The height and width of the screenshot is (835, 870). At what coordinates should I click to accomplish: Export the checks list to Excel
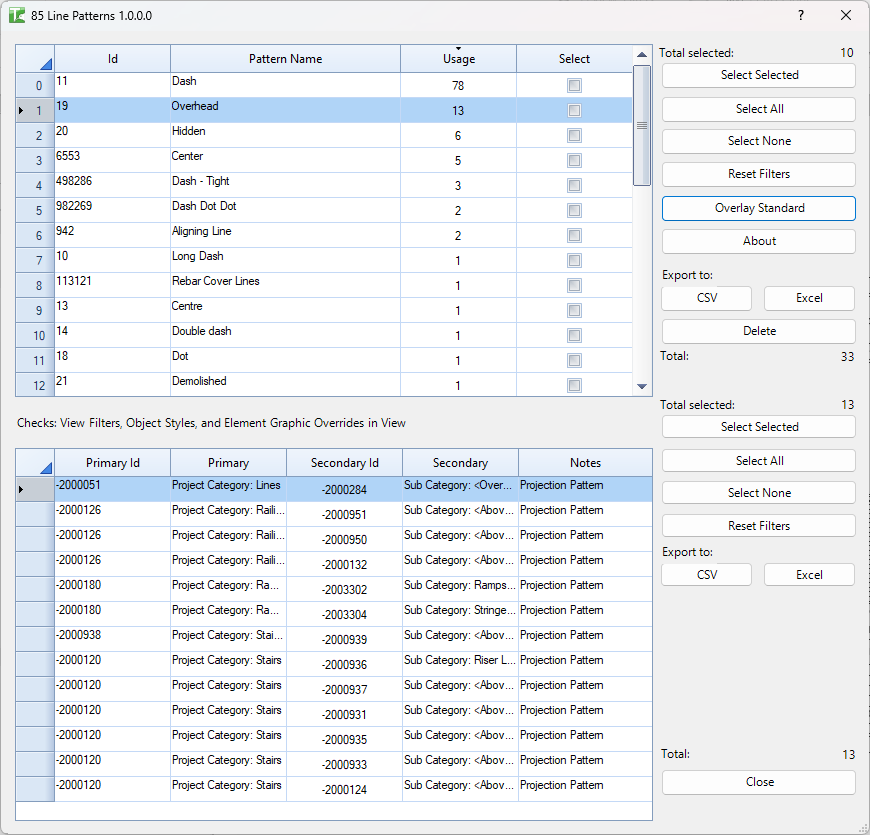click(x=809, y=574)
